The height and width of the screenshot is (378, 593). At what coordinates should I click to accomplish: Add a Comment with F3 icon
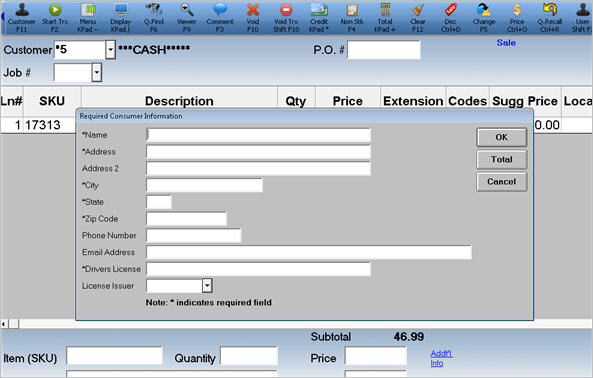(x=220, y=18)
